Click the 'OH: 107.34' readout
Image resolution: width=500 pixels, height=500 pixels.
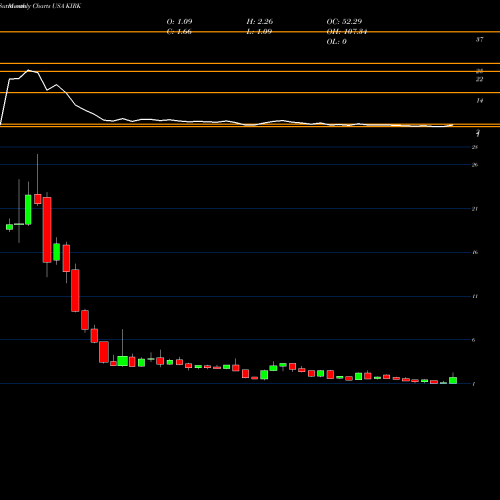[x=347, y=32]
